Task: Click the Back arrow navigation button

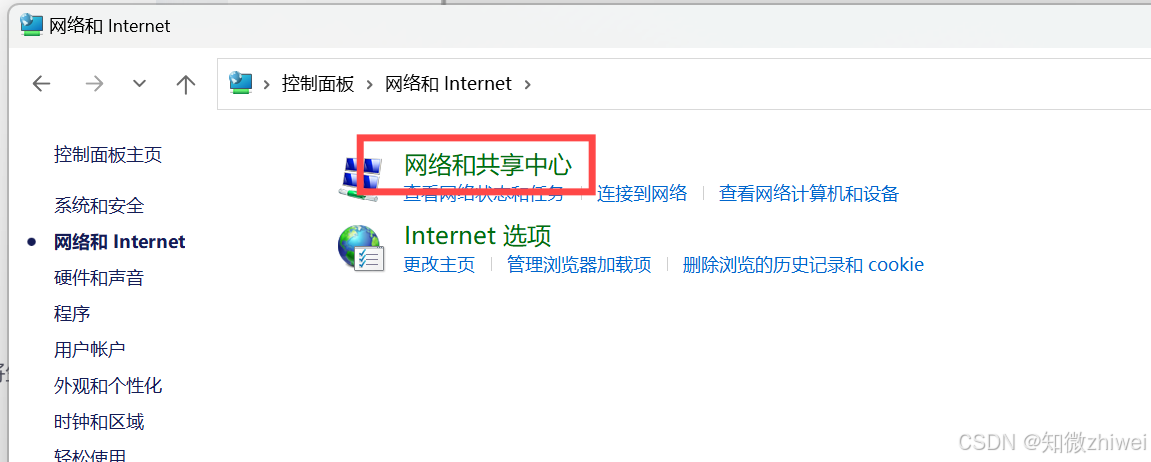Action: pyautogui.click(x=42, y=84)
